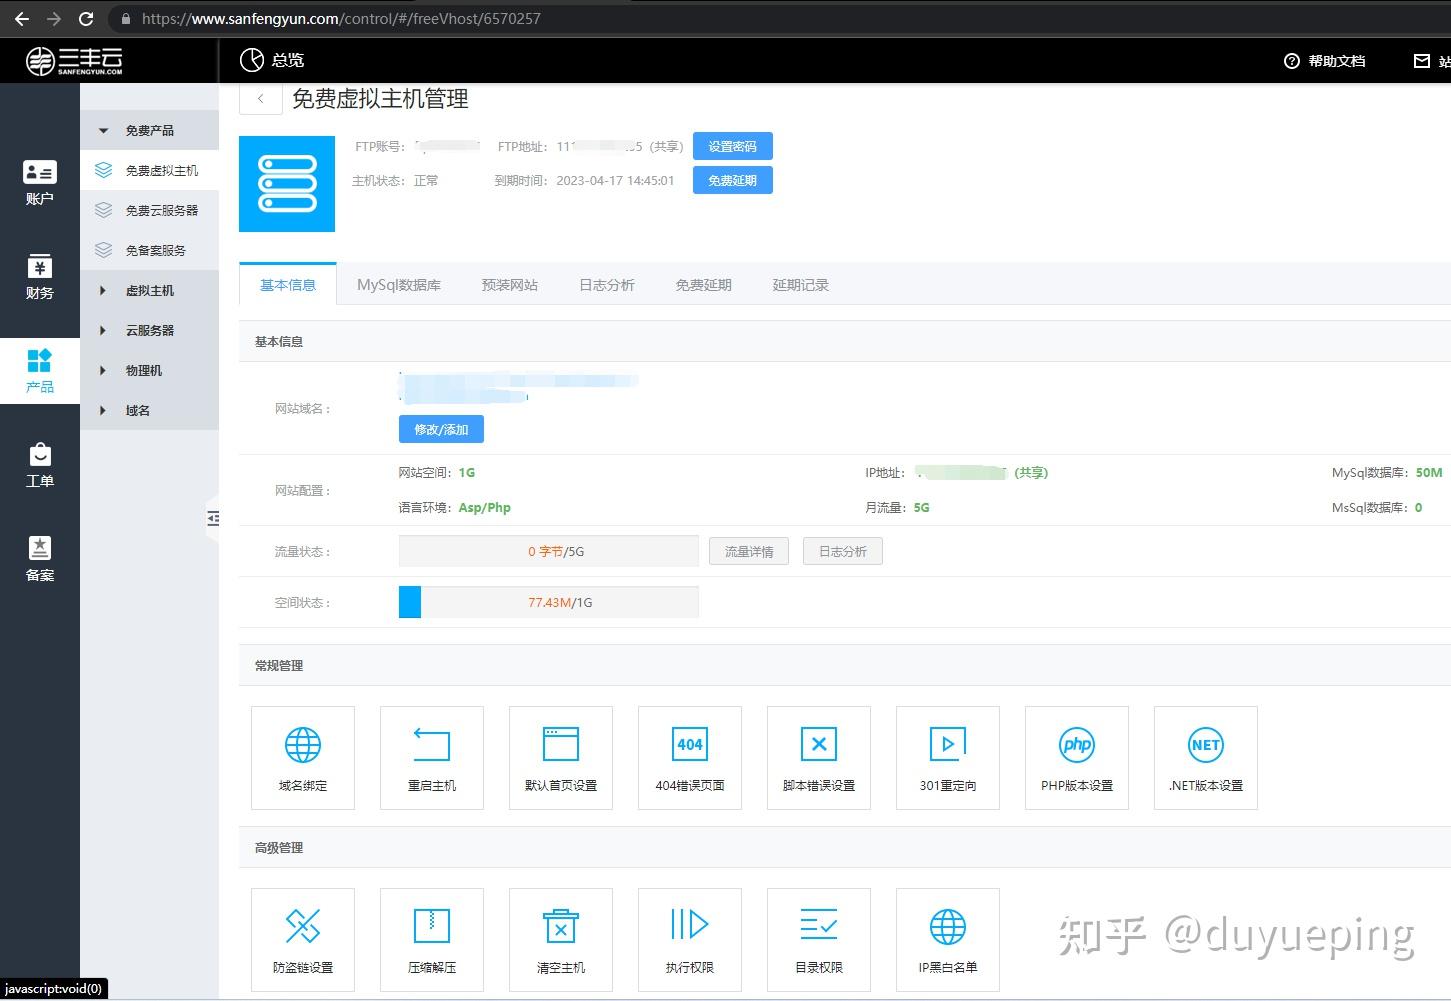Switch to the 延期记录 tab

[801, 285]
